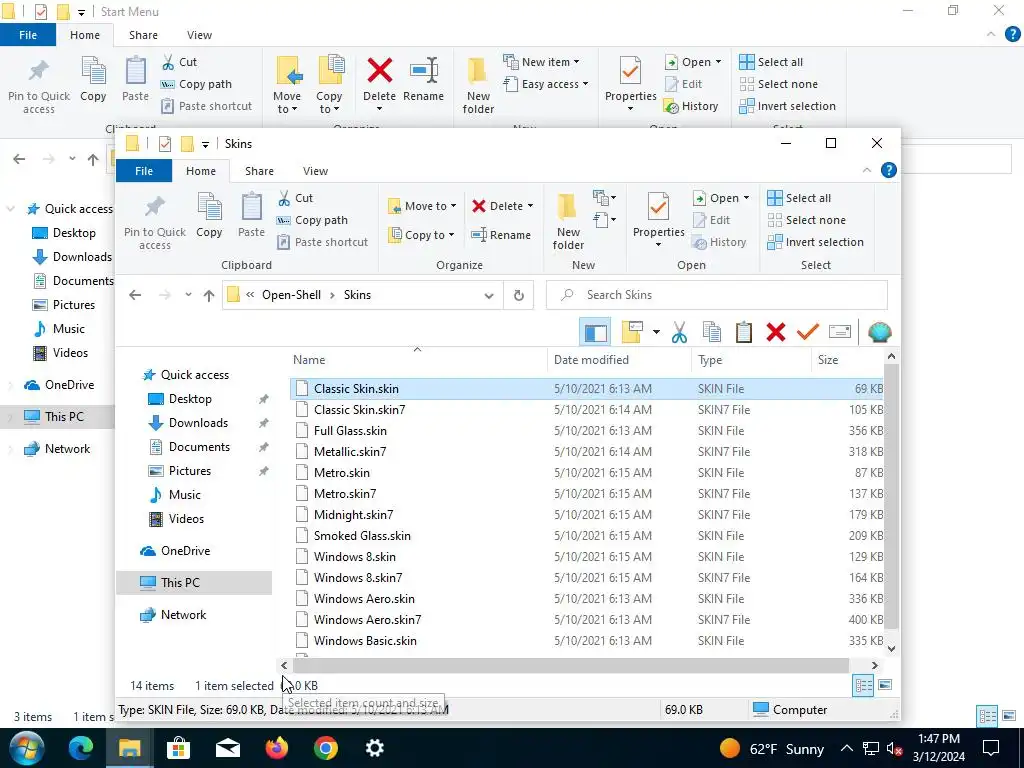Switch to Large icons view in Skins window
The image size is (1024, 768).
click(x=886, y=685)
